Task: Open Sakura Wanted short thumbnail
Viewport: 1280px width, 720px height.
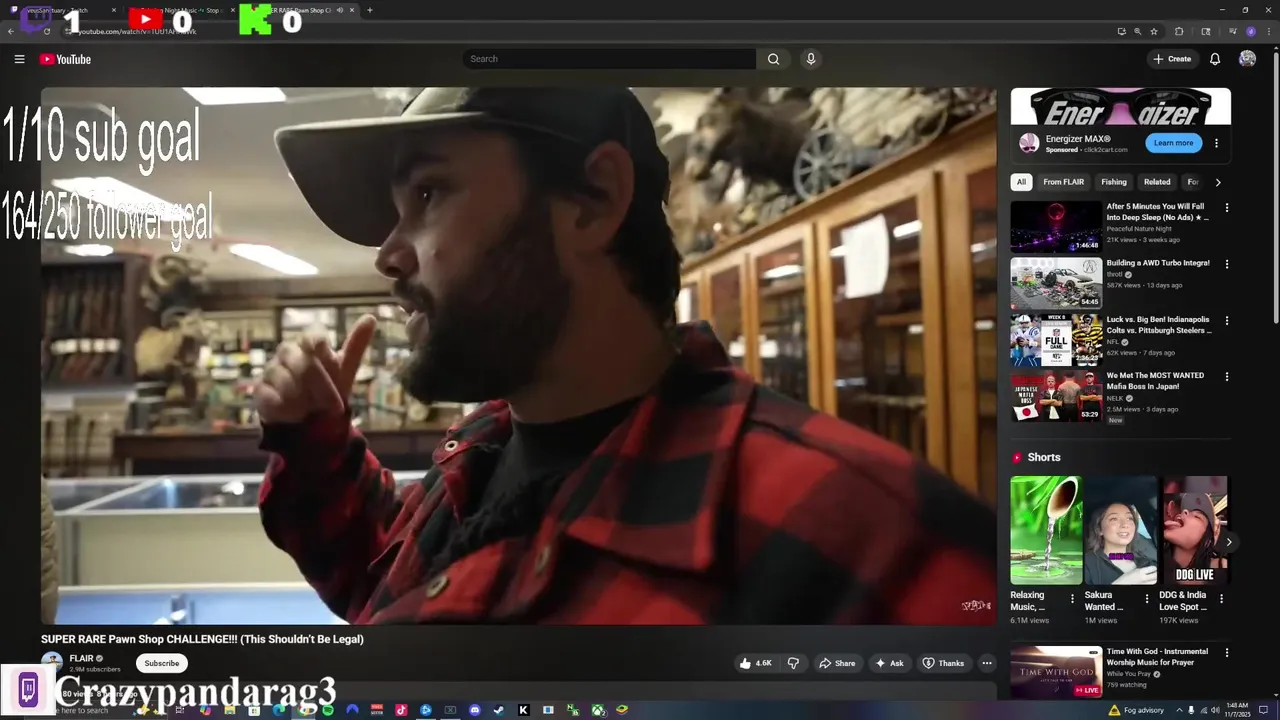Action: pos(1121,530)
